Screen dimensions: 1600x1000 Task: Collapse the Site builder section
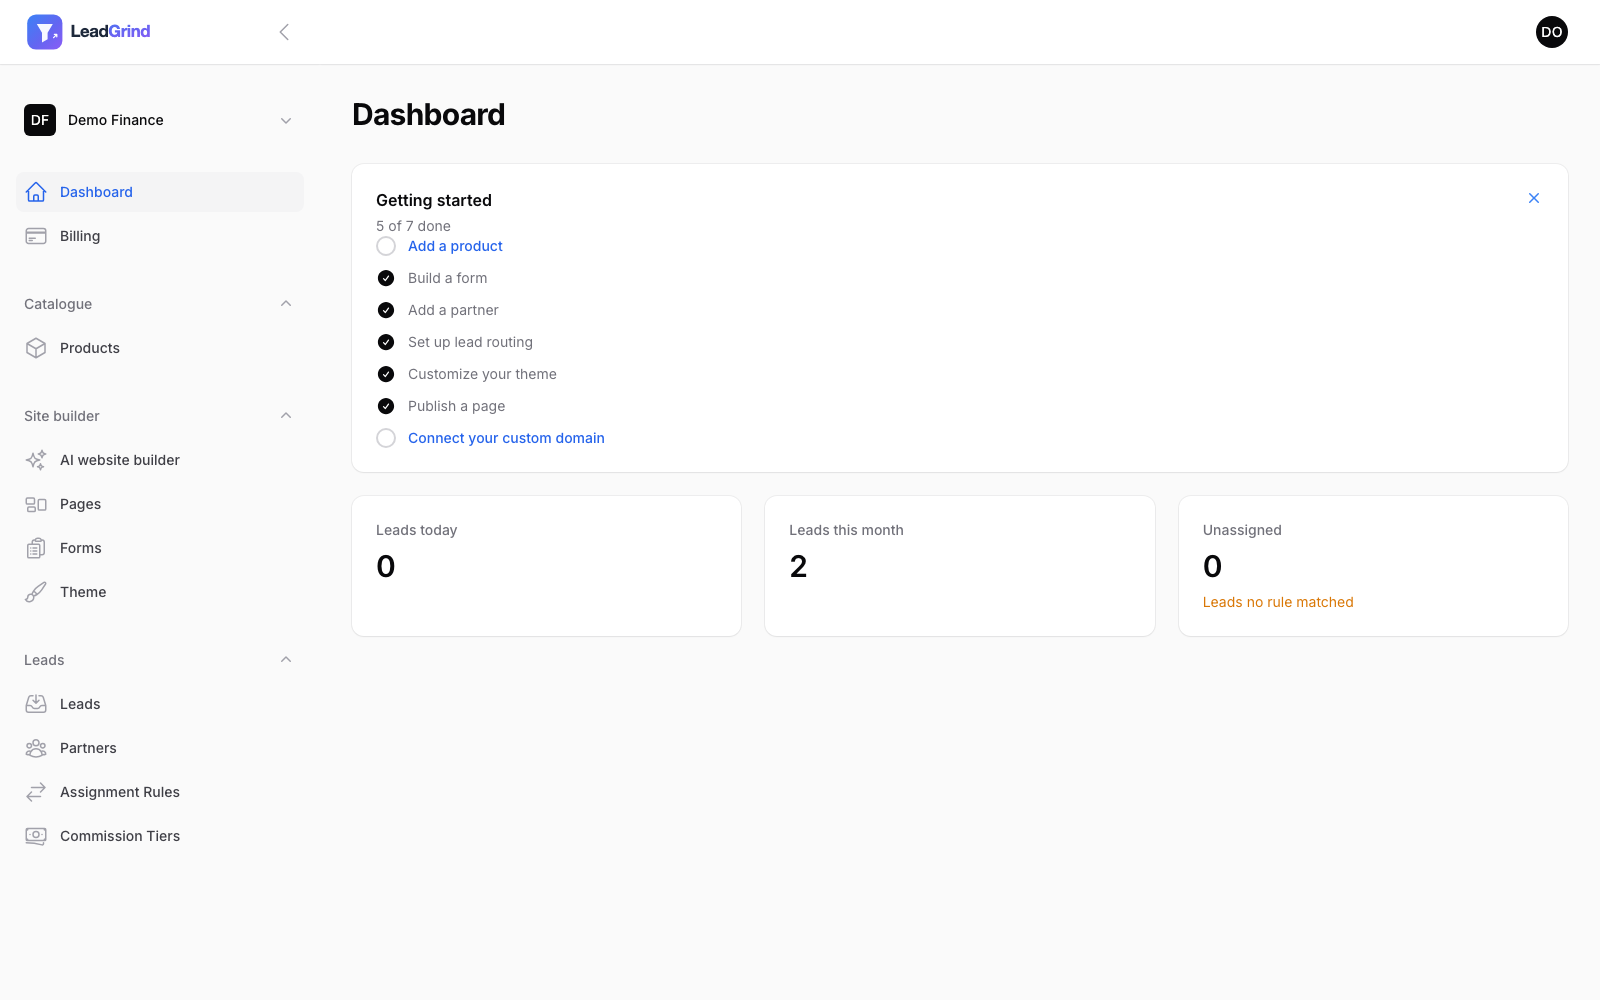point(286,416)
